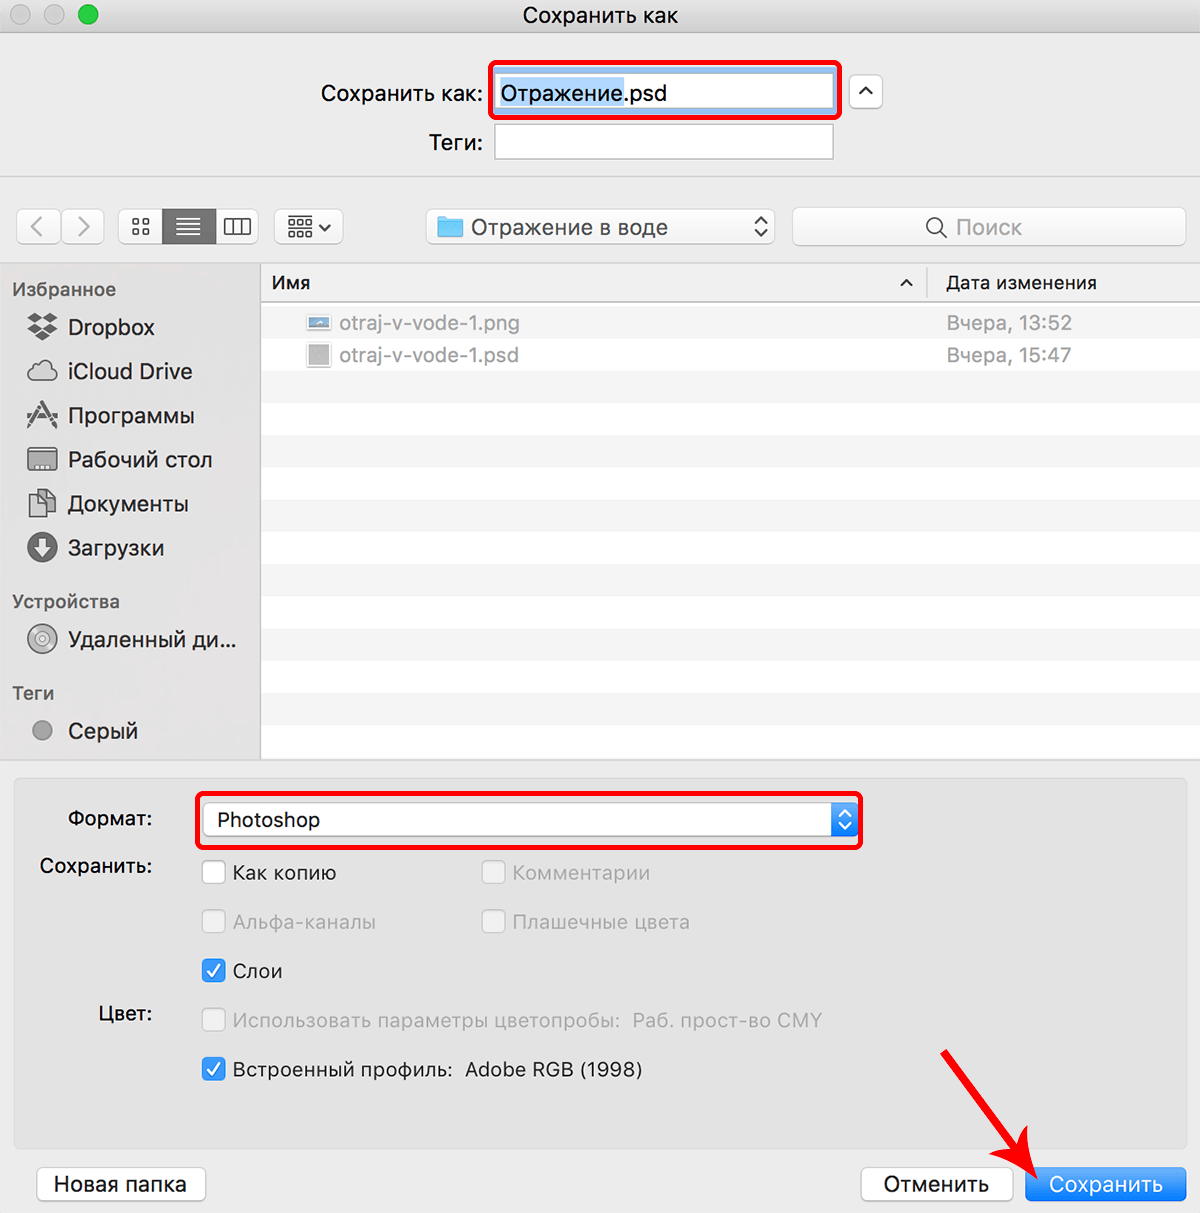Open the Формат Photoshop dropdown
The image size is (1200, 1213).
529,820
